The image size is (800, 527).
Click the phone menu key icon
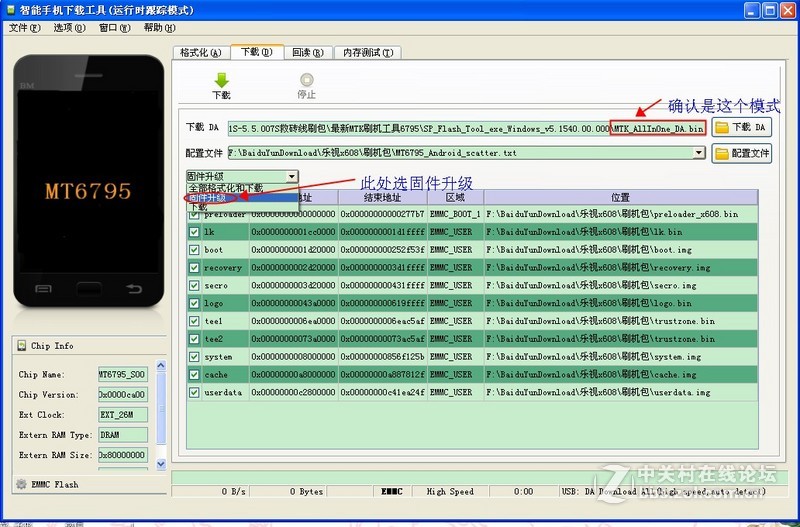[x=43, y=289]
